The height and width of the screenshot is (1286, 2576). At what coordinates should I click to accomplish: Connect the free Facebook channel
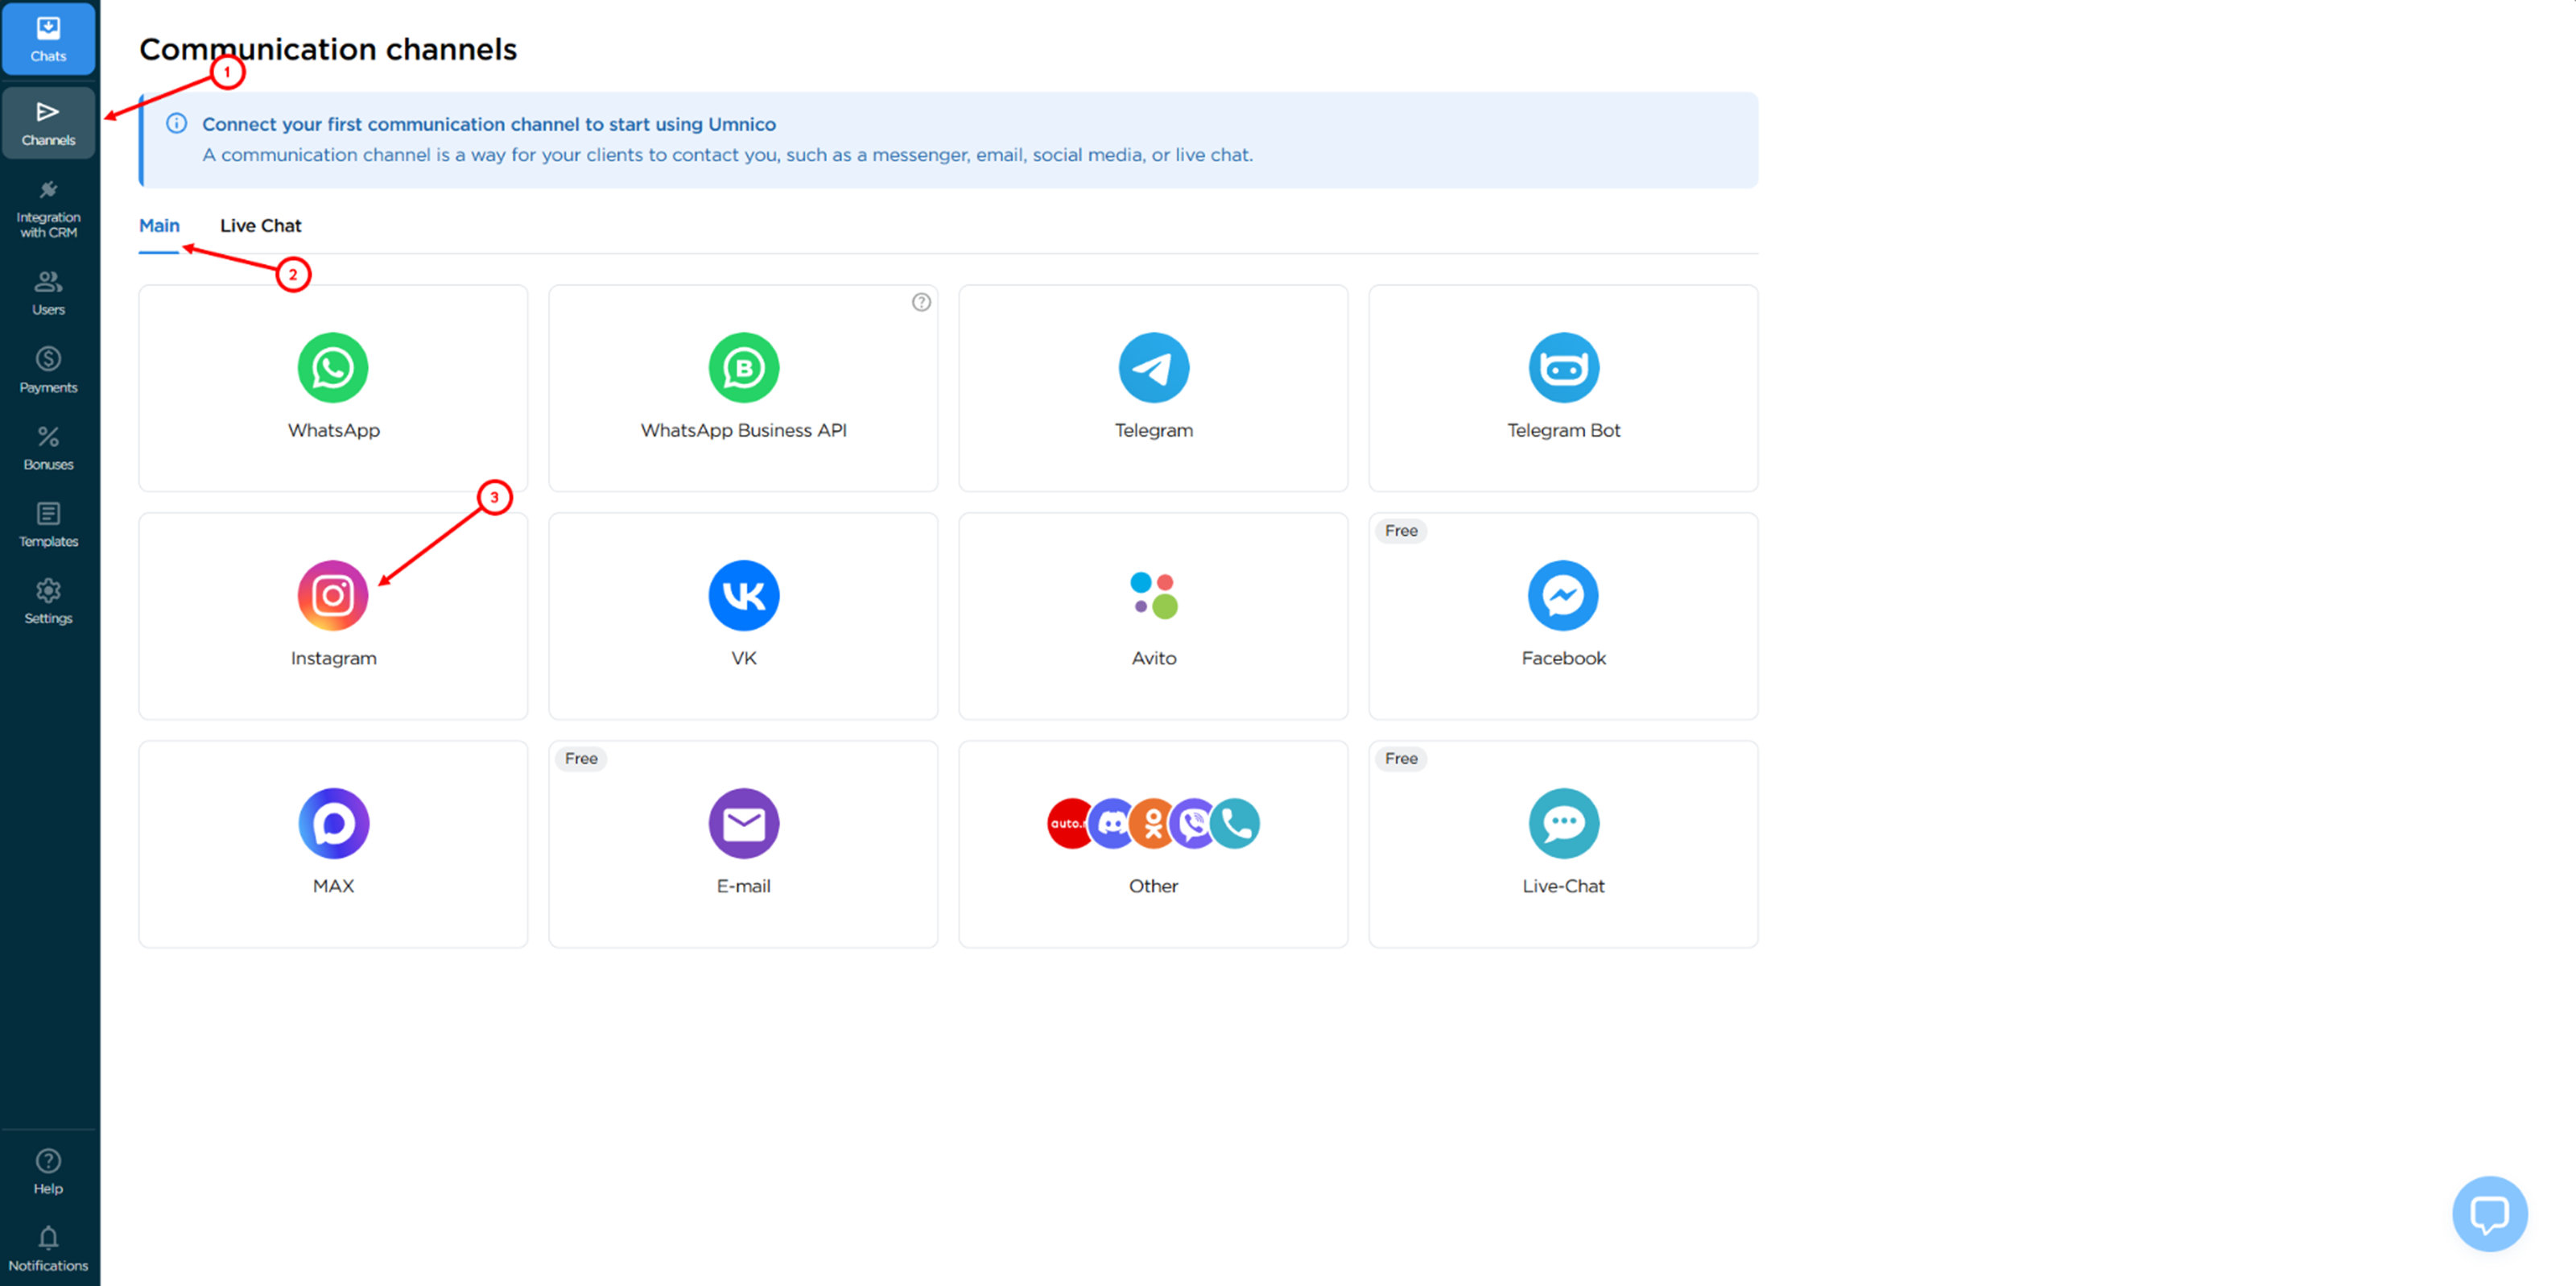(x=1562, y=615)
